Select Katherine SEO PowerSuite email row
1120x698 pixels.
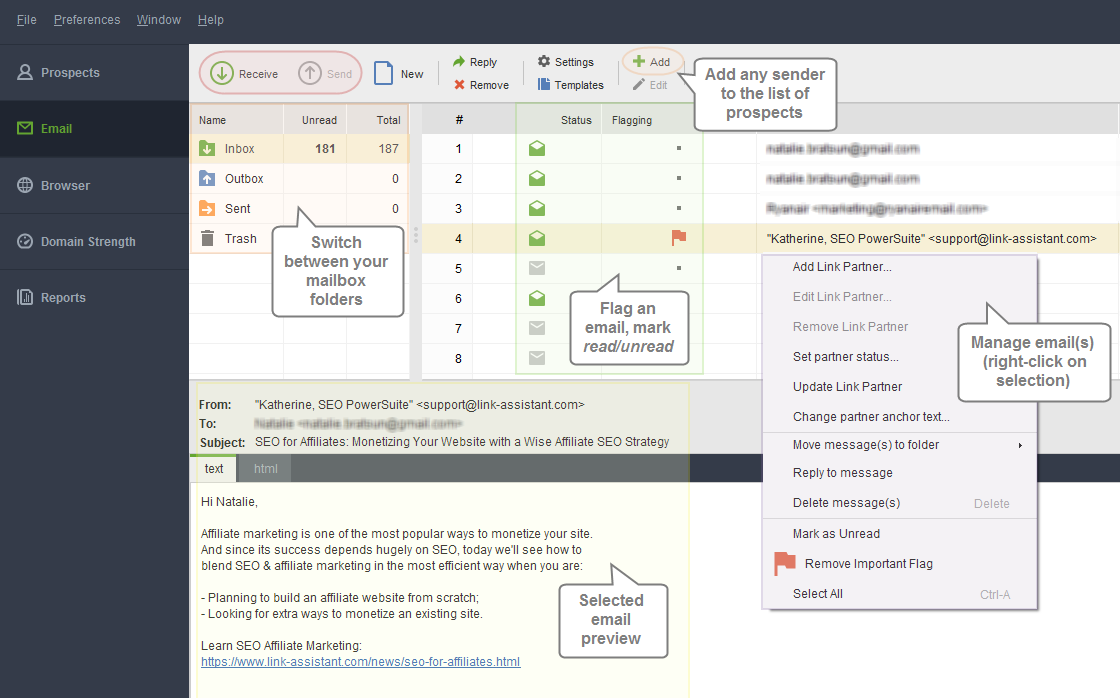(x=771, y=239)
